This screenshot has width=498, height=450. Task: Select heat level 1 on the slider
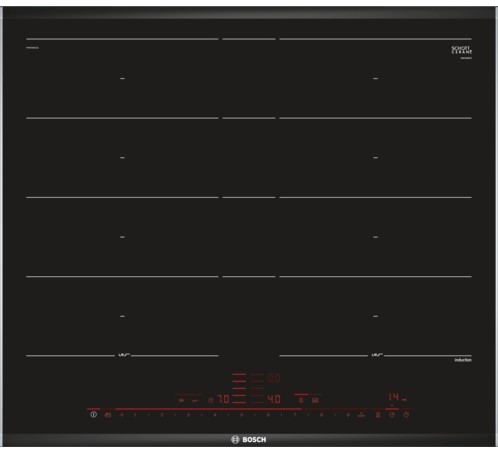[x=135, y=415]
